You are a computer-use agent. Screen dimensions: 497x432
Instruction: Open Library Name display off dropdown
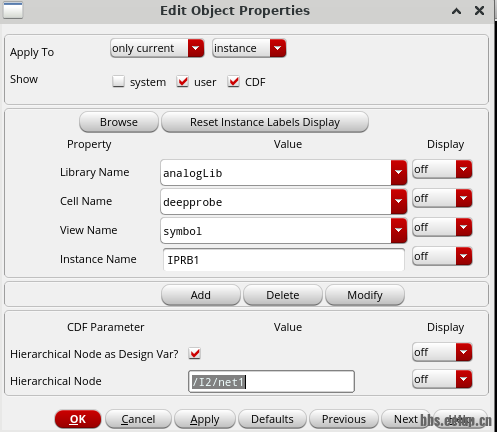[x=442, y=169]
